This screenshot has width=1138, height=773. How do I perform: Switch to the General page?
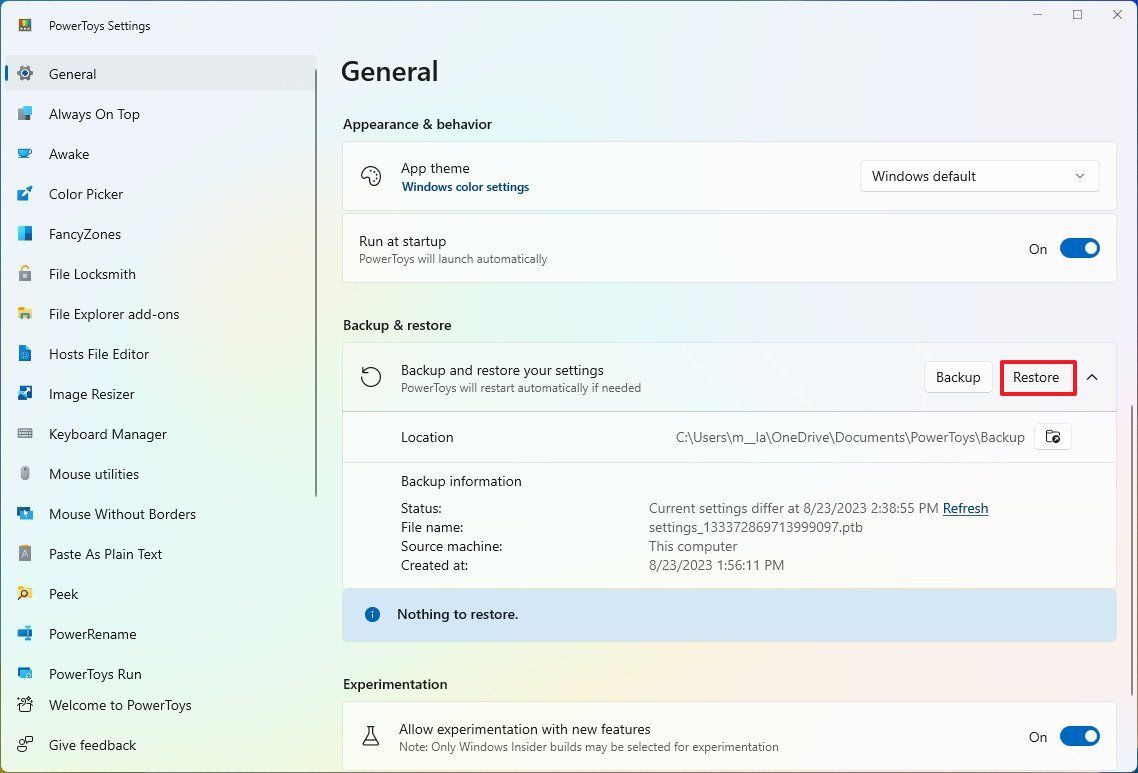(72, 74)
